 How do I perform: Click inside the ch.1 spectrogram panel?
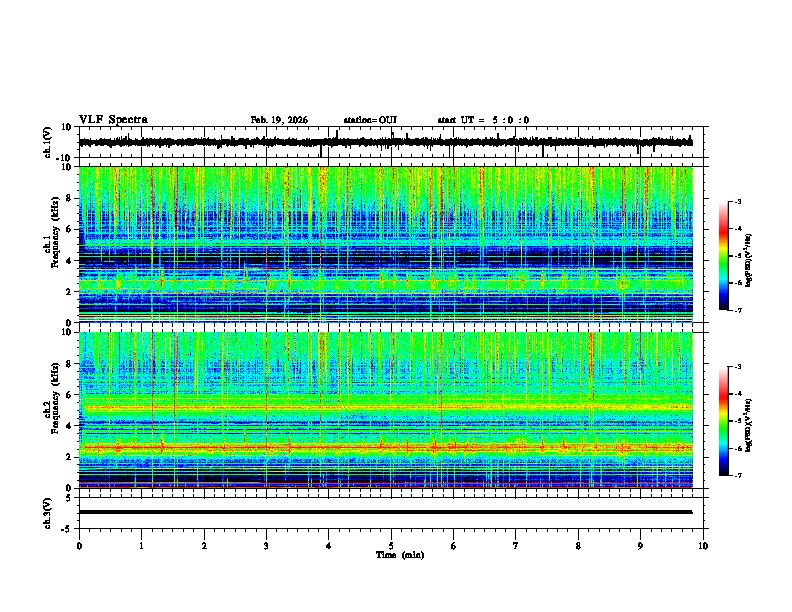click(385, 244)
